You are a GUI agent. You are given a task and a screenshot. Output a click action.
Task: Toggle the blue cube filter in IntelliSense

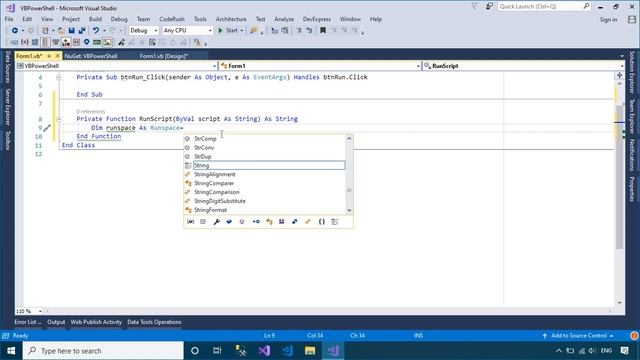[x=229, y=222]
